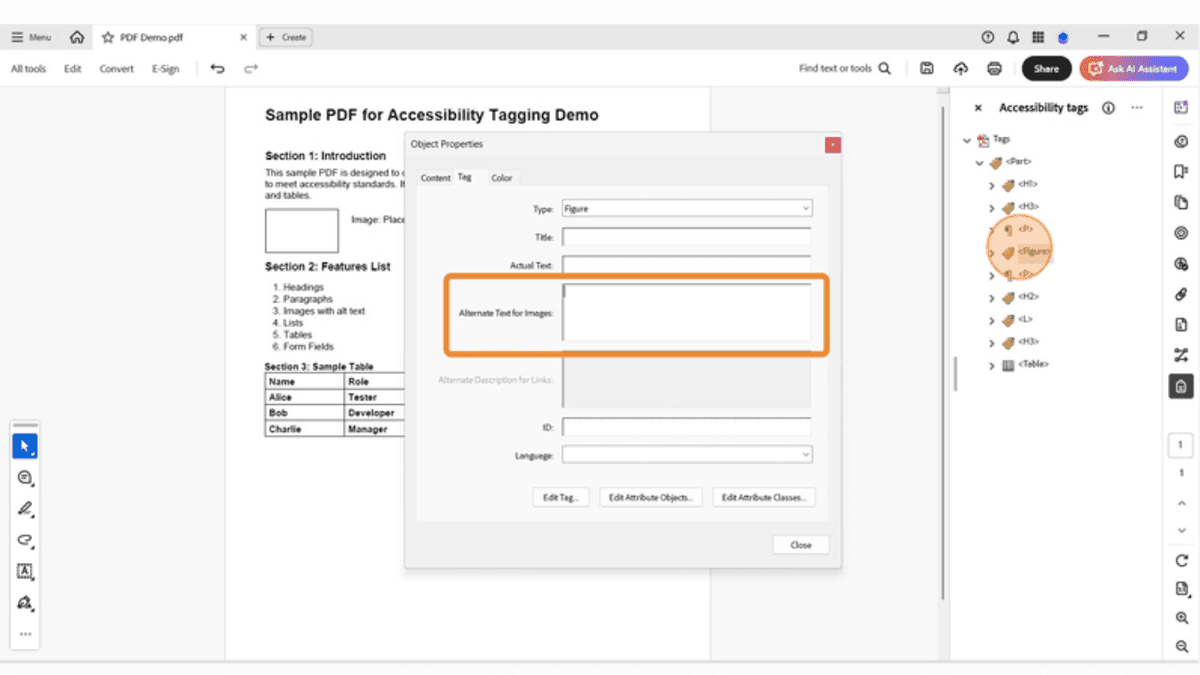1200x675 pixels.
Task: Collapse the Part tag tree node
Action: (979, 161)
